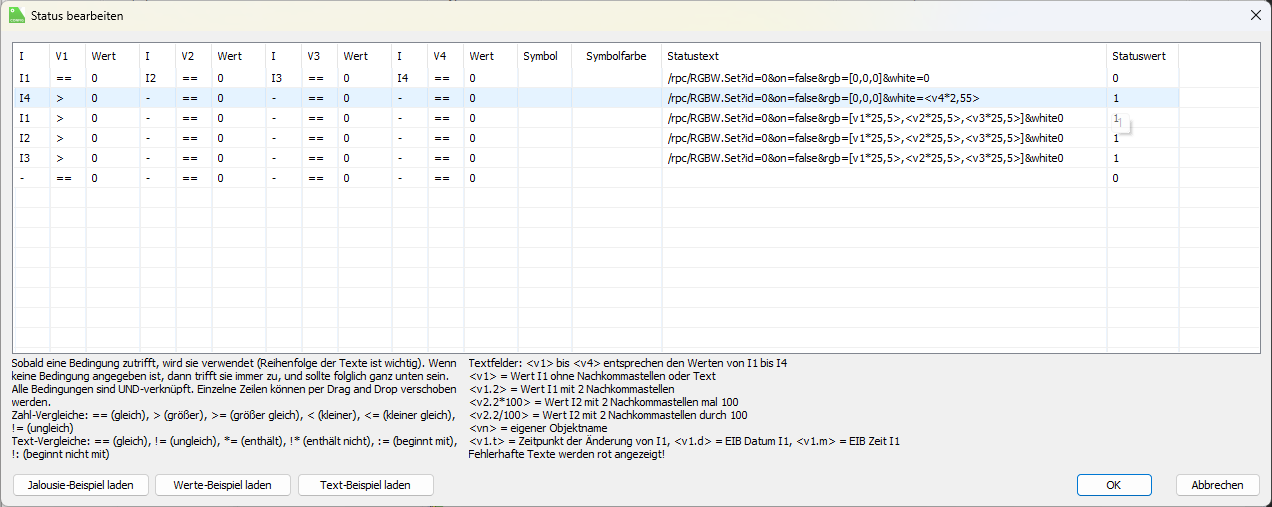Select statustext containing white=<v4*2,55>

pyautogui.click(x=823, y=98)
